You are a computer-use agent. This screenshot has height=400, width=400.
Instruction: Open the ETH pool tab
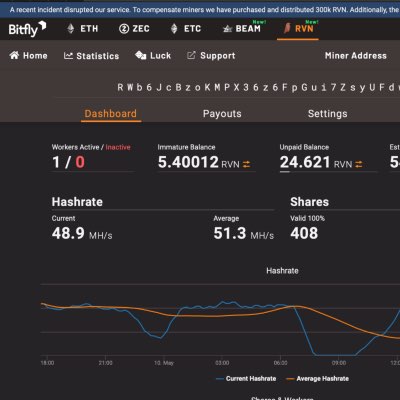[83, 29]
